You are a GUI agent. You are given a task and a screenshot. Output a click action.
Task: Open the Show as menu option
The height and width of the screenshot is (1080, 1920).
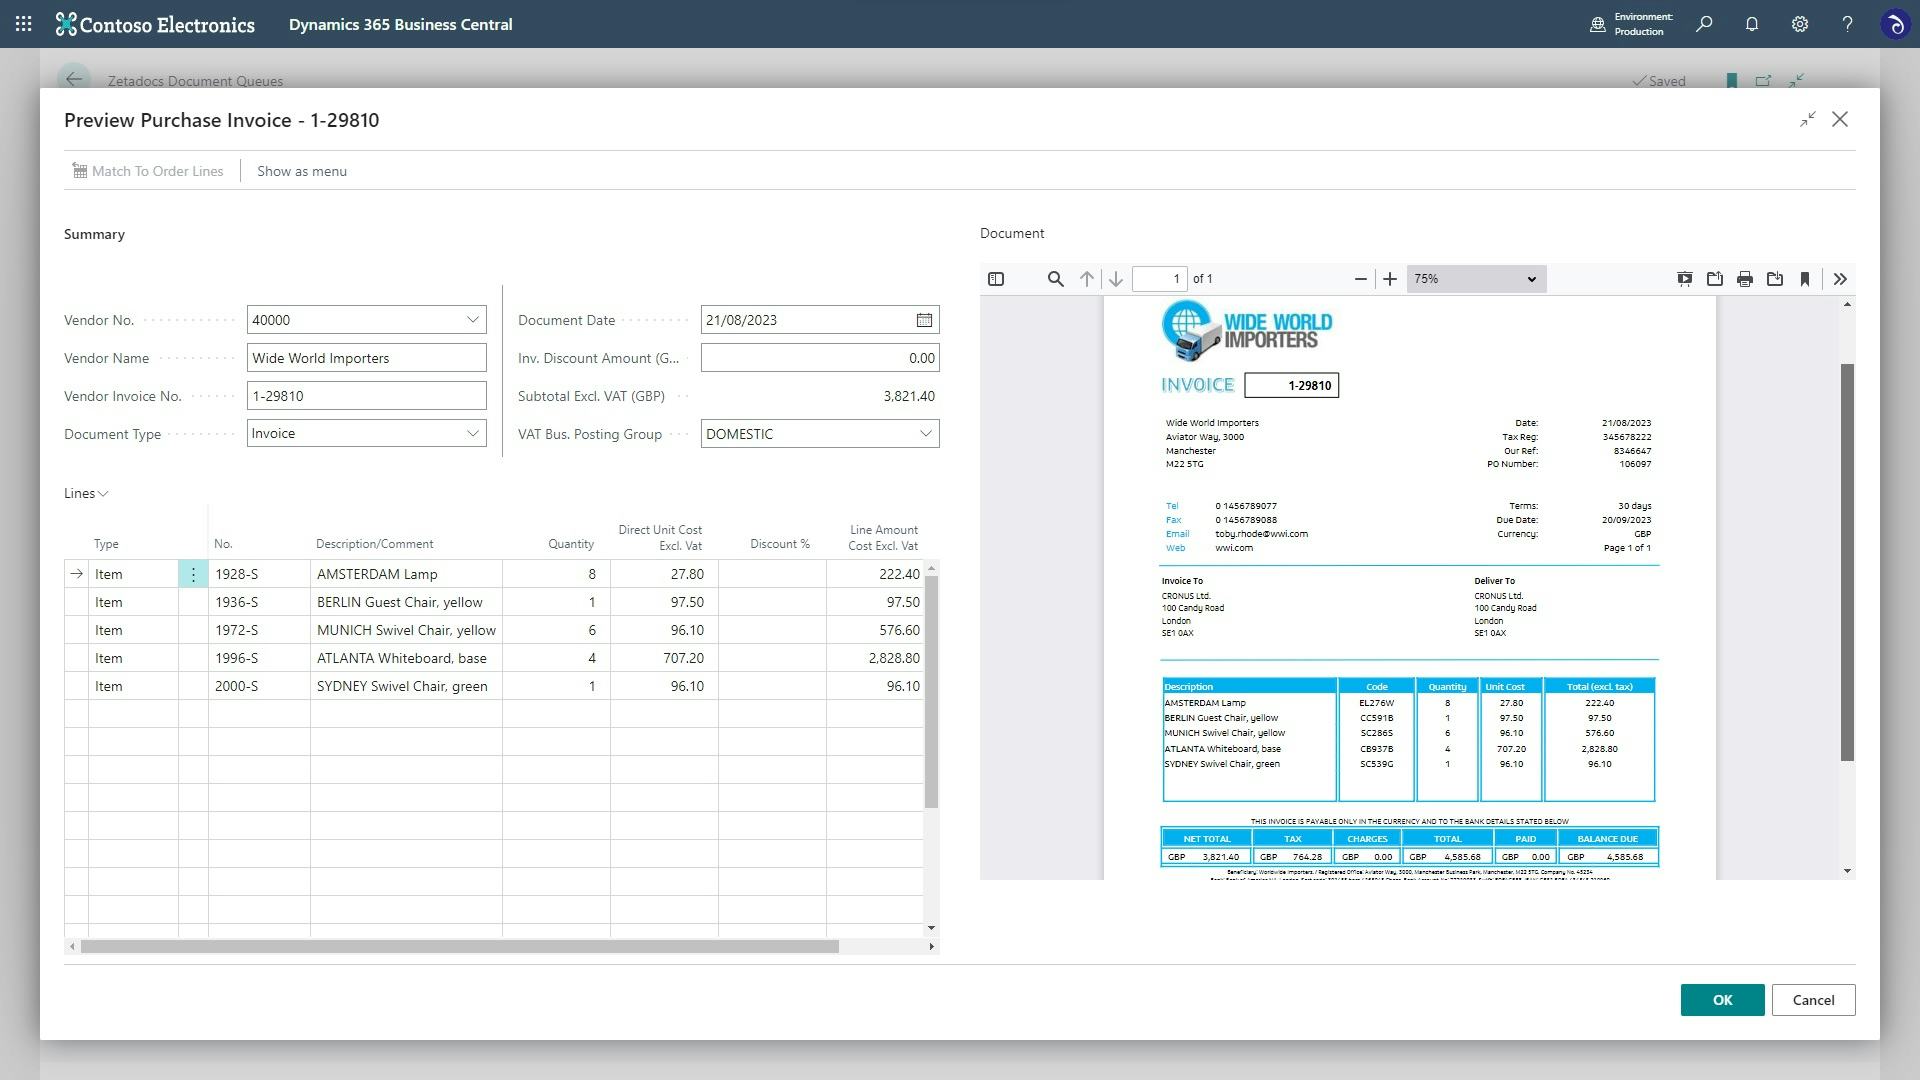(x=301, y=171)
